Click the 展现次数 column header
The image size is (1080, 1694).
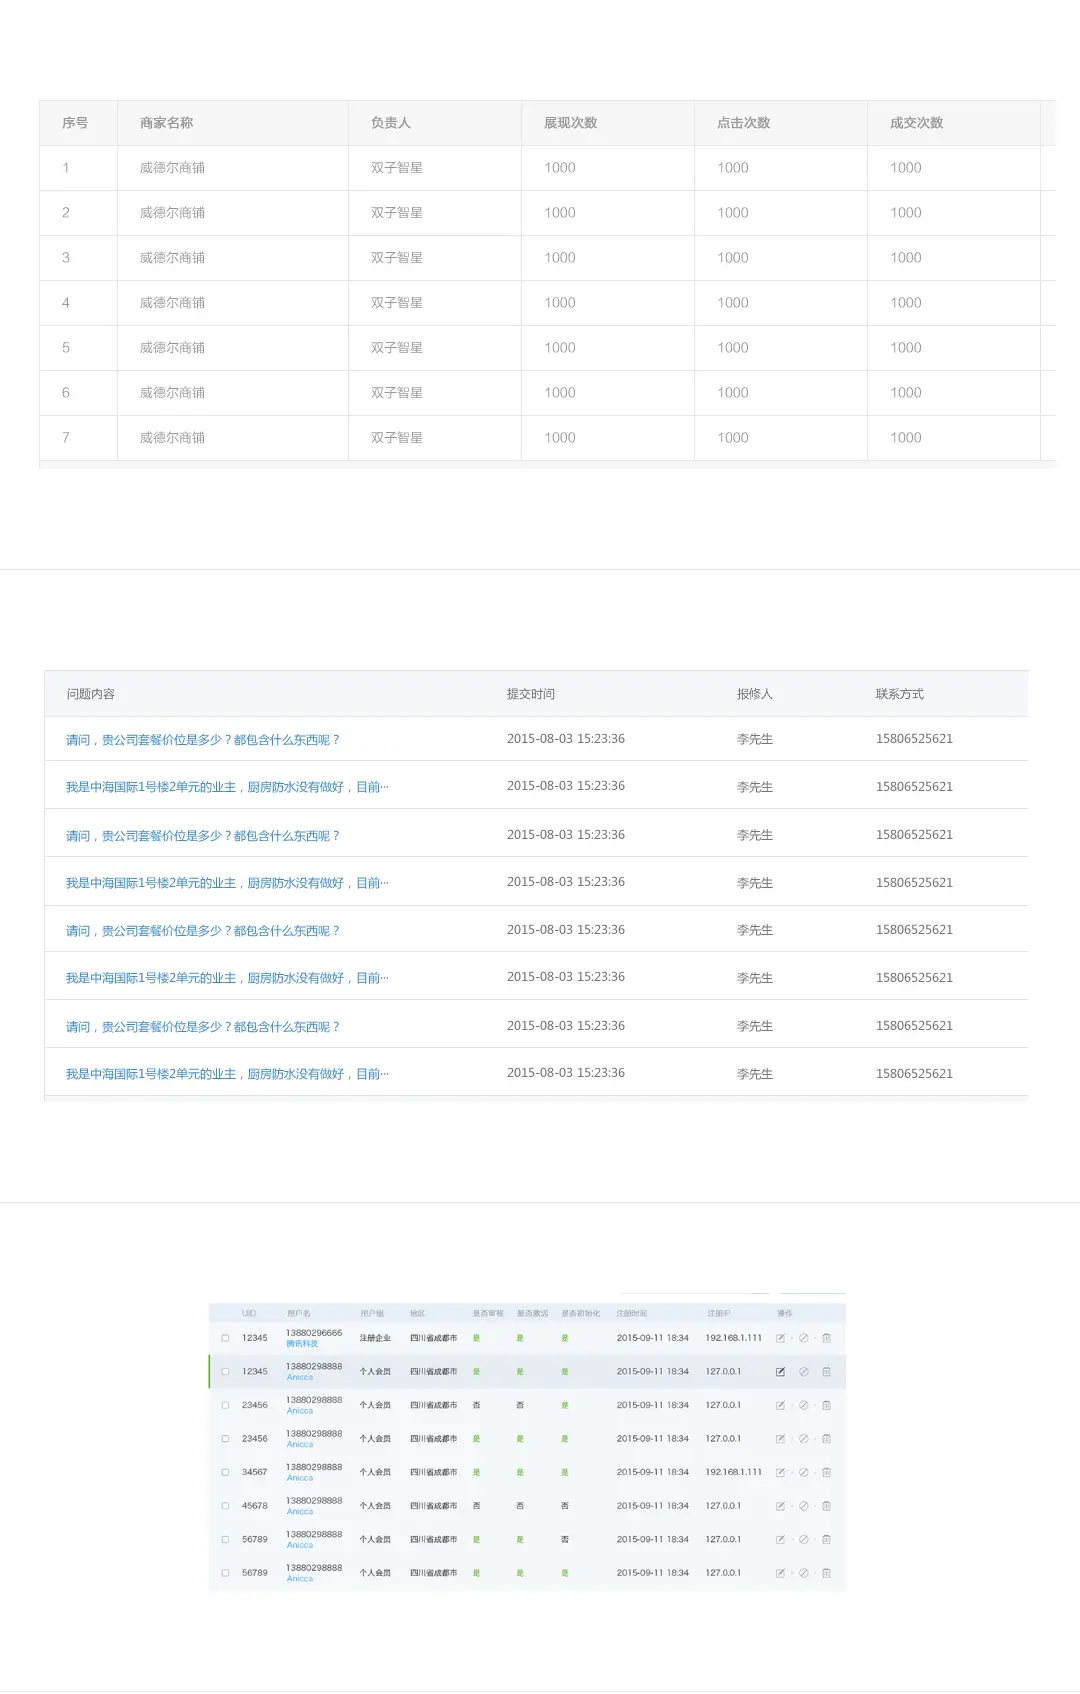click(571, 123)
